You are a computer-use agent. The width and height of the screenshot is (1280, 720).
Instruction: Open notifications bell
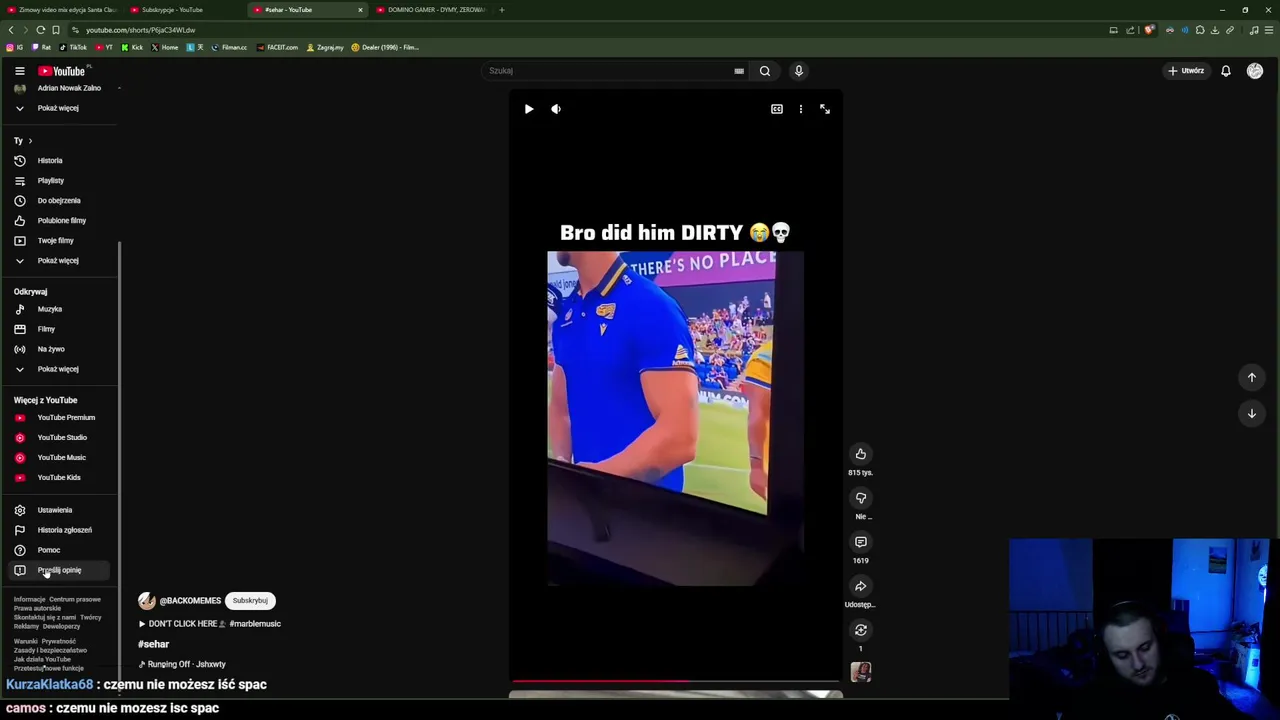click(x=1225, y=71)
